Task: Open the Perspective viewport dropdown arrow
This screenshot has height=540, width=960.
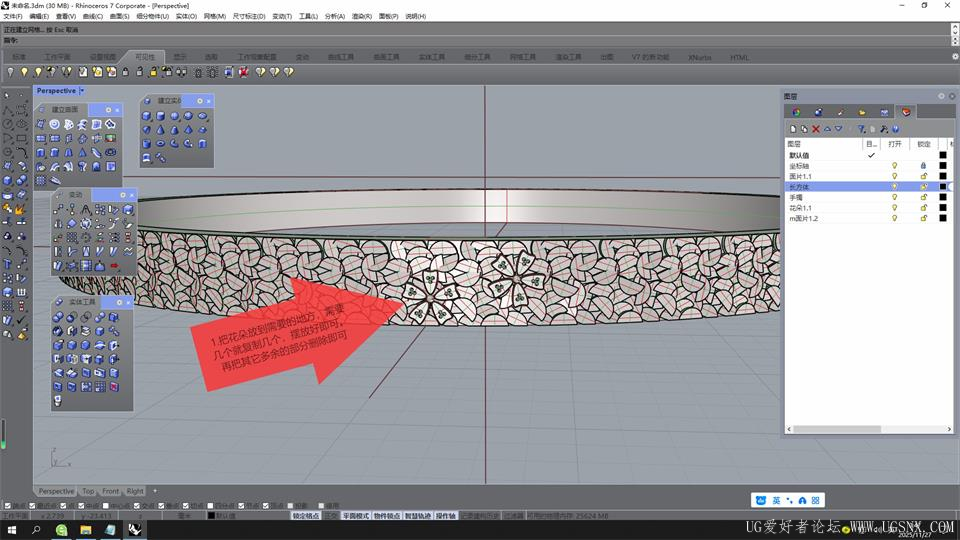Action: 82,91
